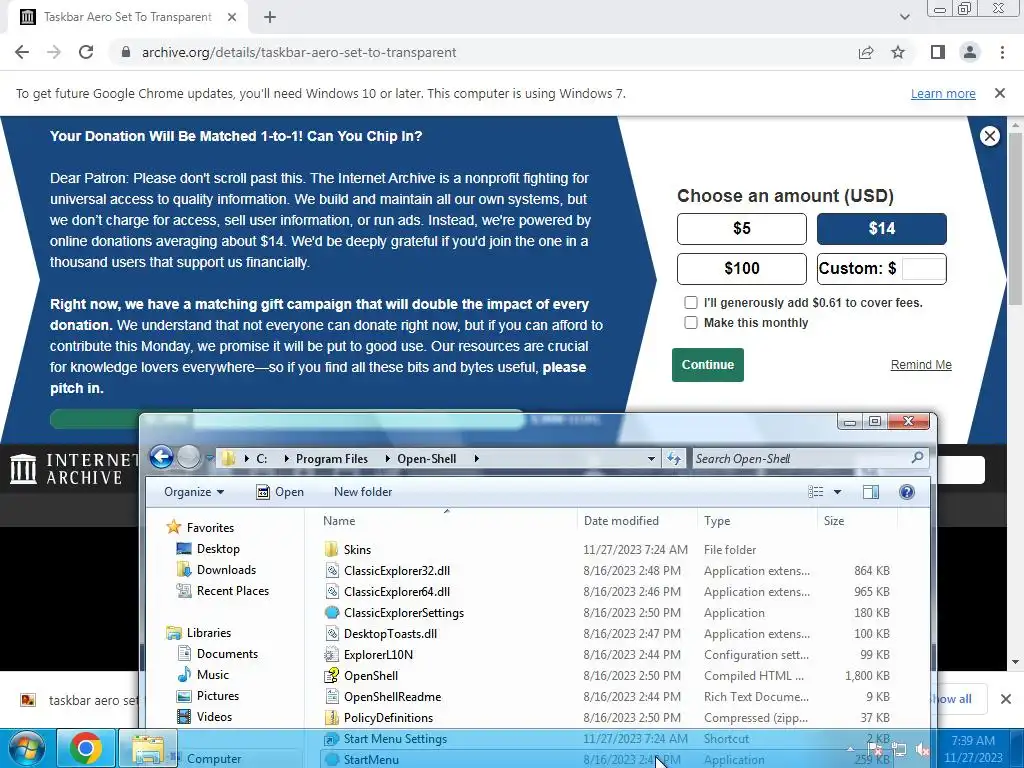
Task: Sort files by Size column
Action: click(x=857, y=520)
